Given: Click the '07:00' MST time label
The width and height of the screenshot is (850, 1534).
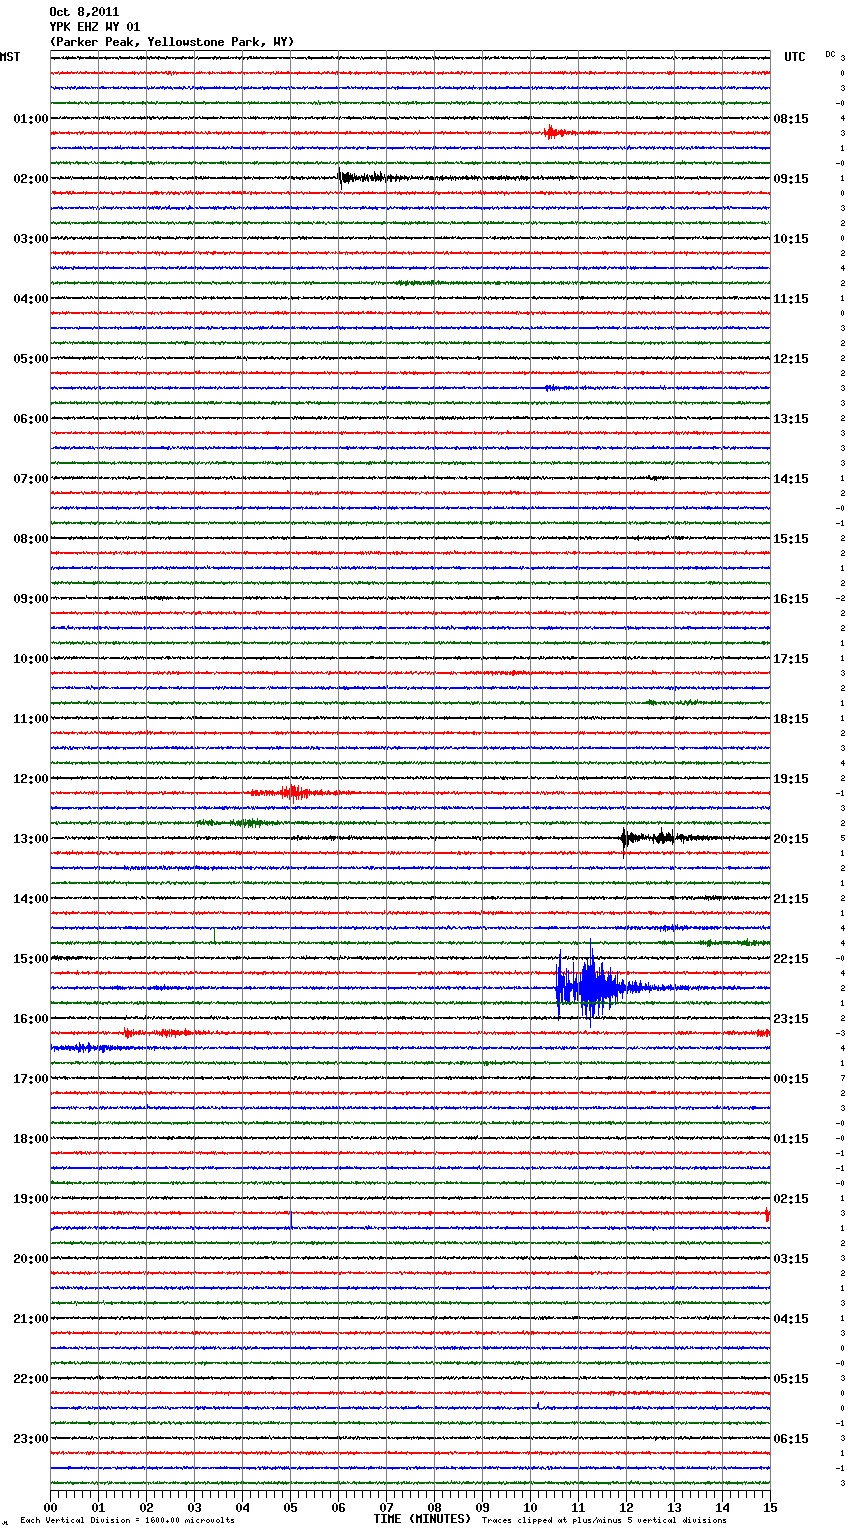Looking at the screenshot, I should 31,479.
